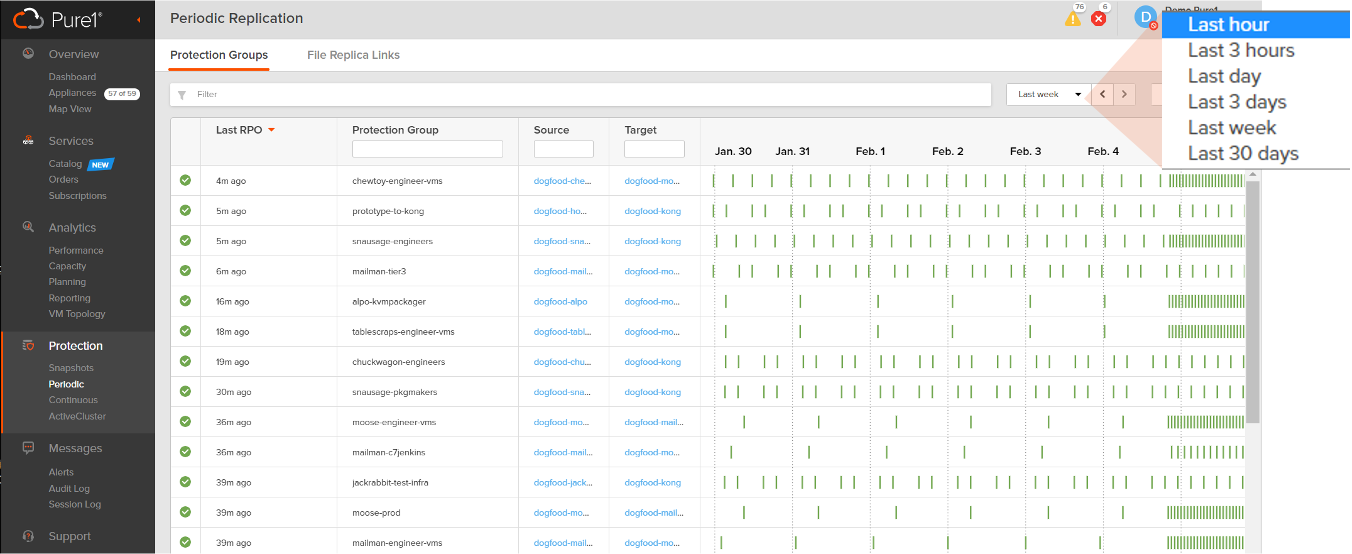1352x554 pixels.
Task: Click the green status icon for jackrabbit-test-infra
Action: point(185,482)
